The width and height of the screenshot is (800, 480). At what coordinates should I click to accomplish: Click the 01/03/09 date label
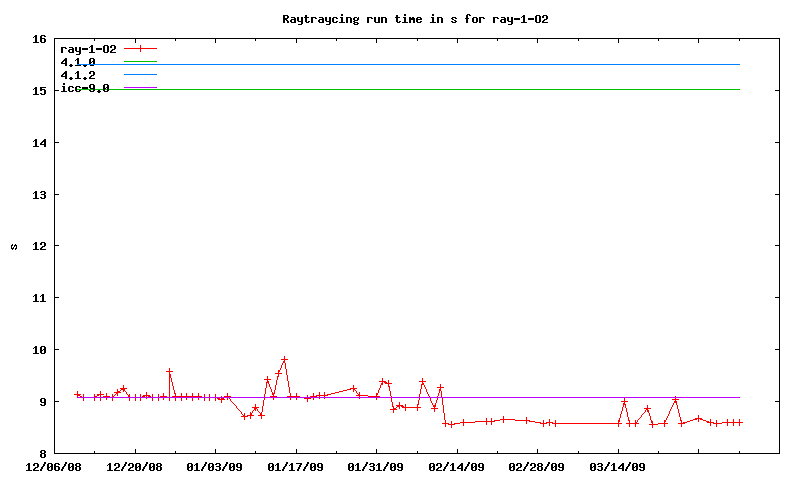coord(215,466)
